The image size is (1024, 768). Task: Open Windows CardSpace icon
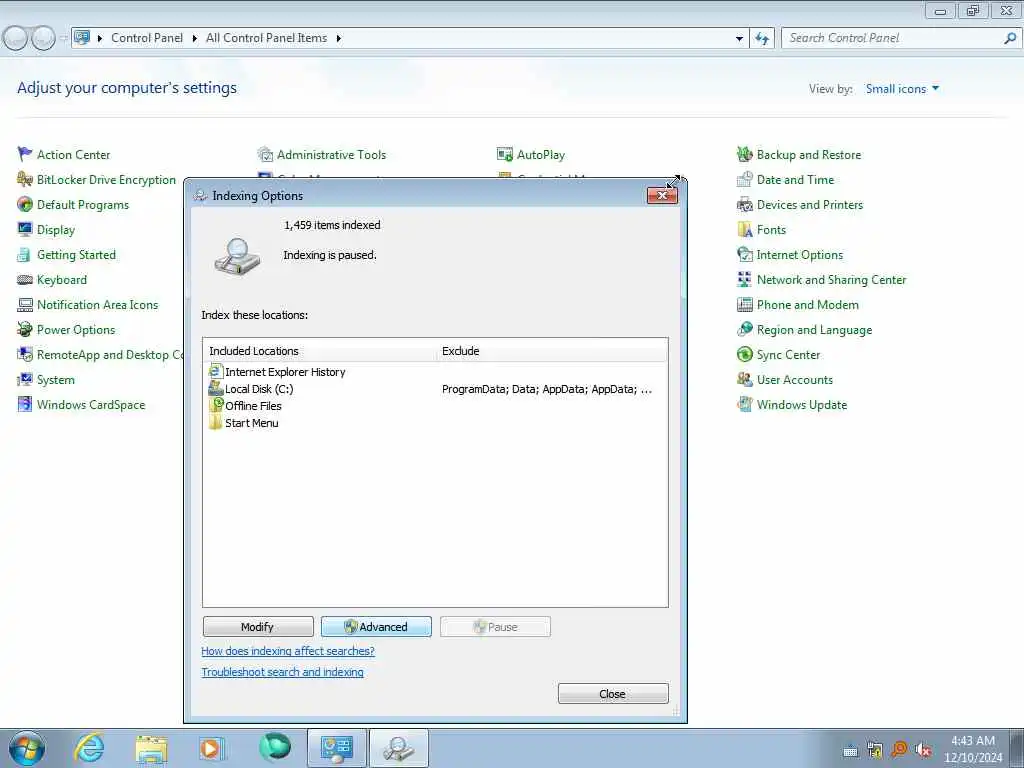25,404
